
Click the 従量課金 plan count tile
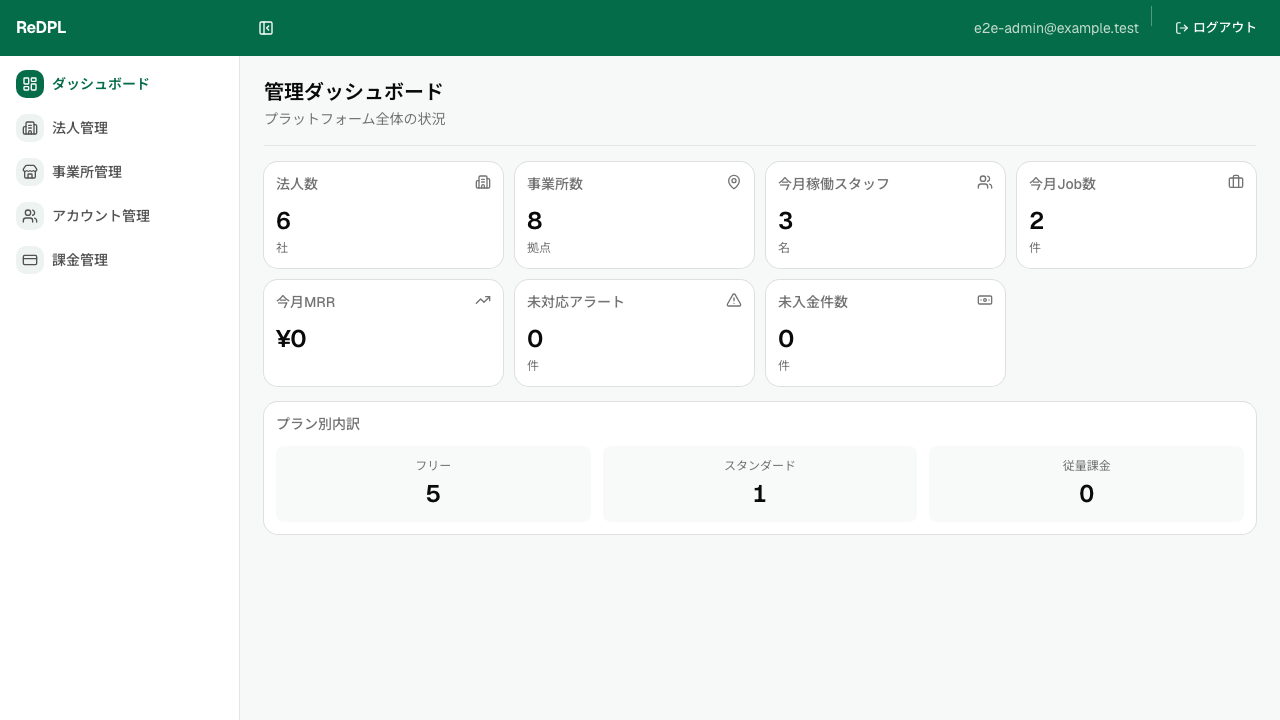(1086, 484)
